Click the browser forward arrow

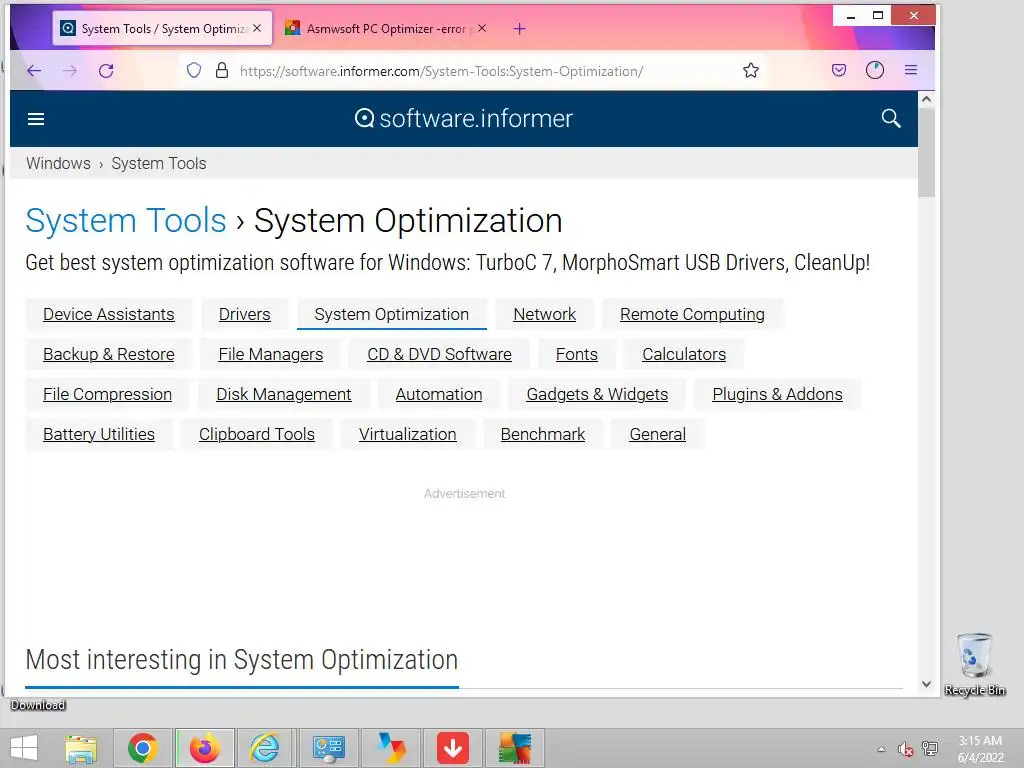(70, 71)
